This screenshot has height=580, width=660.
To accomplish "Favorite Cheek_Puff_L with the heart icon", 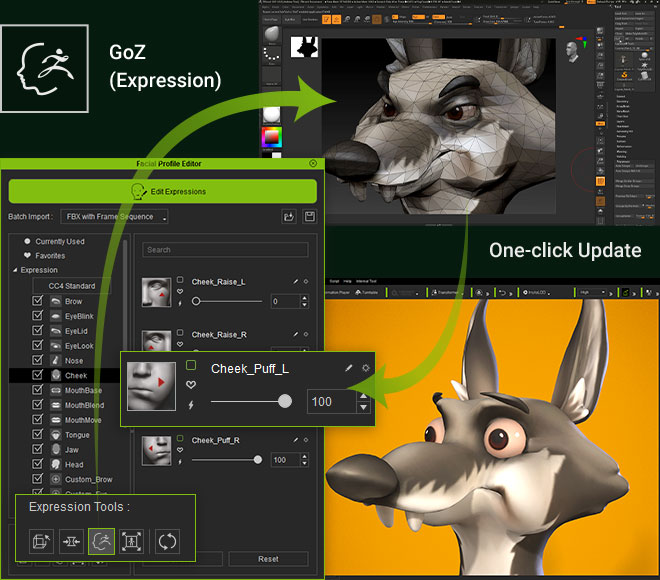I will (191, 385).
